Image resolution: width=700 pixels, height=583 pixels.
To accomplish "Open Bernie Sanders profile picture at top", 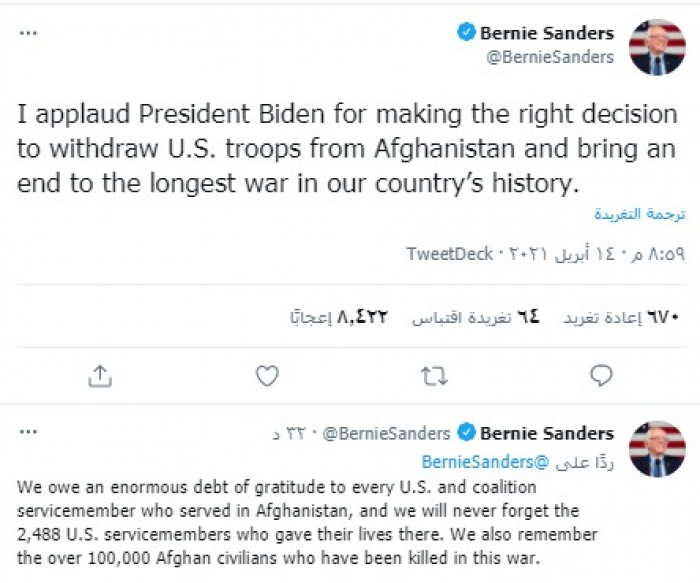I will click(x=657, y=46).
